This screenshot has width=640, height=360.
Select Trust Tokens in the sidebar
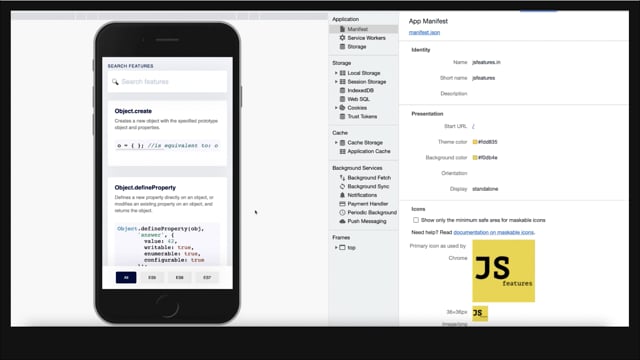tap(362, 116)
